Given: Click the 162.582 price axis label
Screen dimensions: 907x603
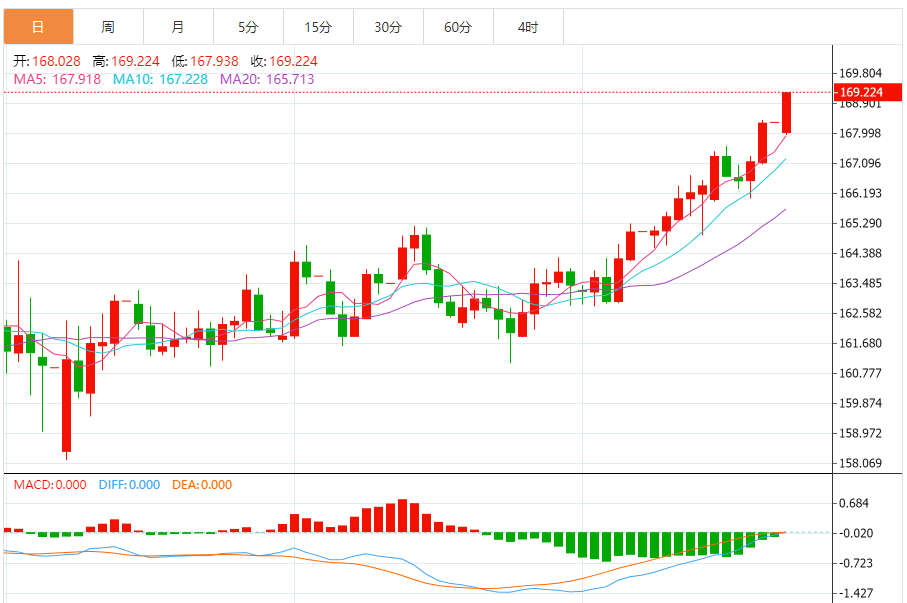Looking at the screenshot, I should click(x=860, y=314).
